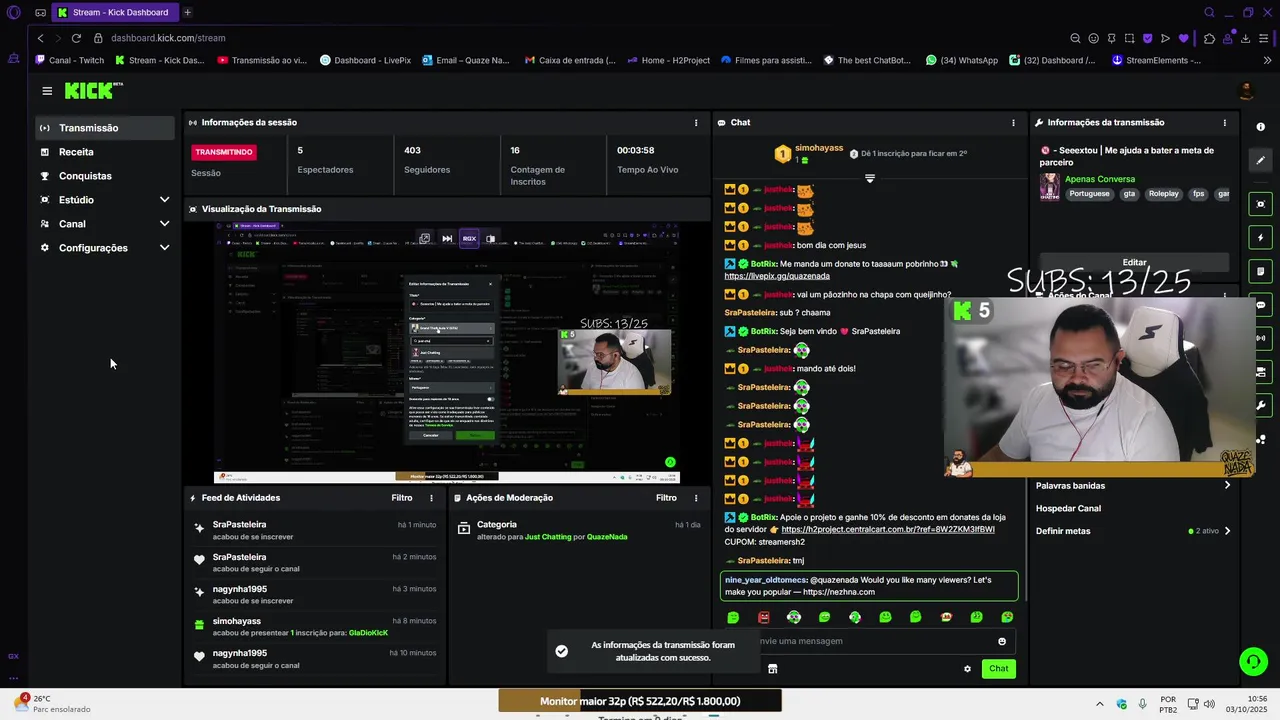Insert the red angry emote
Screen dimensions: 1280x720
[x=764, y=617]
